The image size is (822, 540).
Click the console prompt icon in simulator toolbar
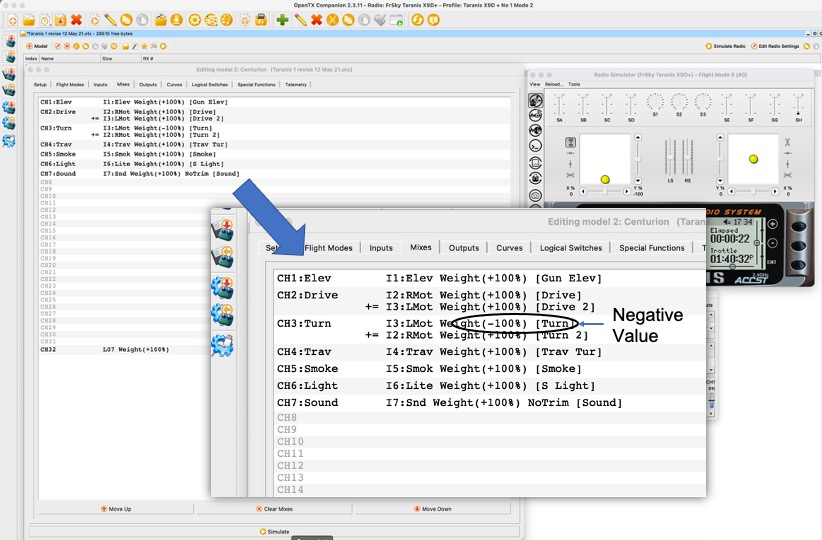(x=535, y=146)
